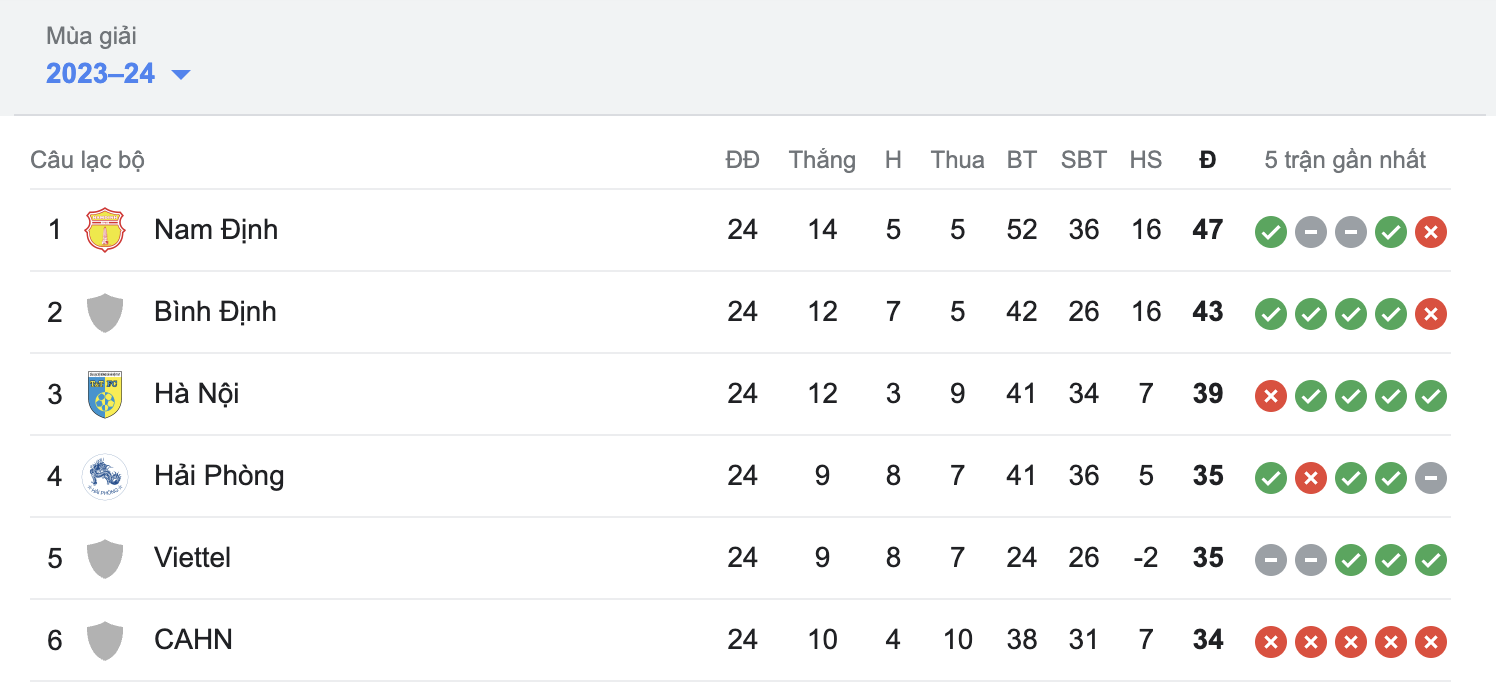Click Hải Phòng's gray draw result icon

1431,478
